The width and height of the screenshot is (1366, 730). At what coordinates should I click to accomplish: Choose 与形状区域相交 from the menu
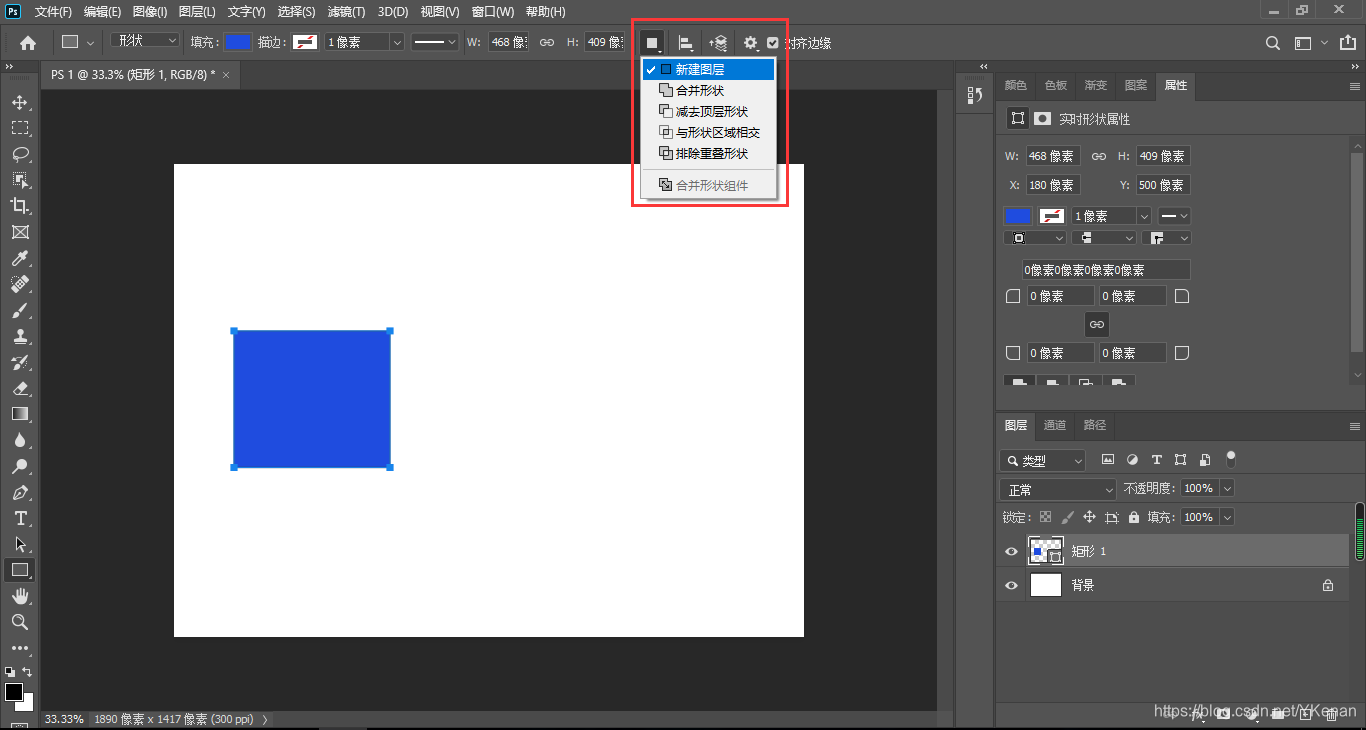(x=708, y=132)
